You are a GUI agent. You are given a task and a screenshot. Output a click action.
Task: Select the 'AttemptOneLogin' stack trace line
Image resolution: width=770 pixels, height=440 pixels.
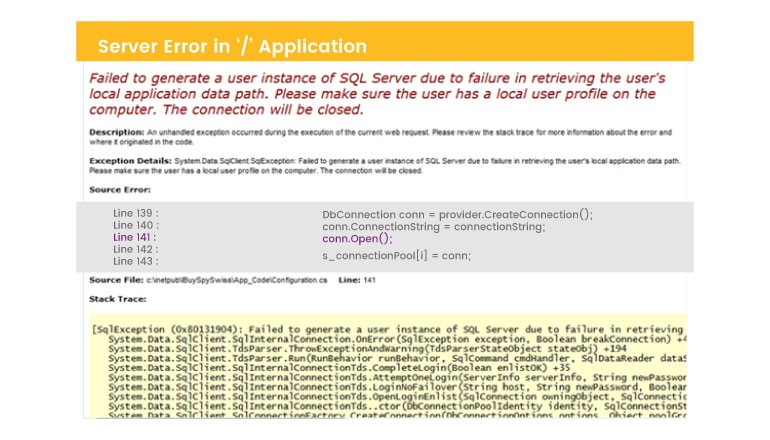397,377
